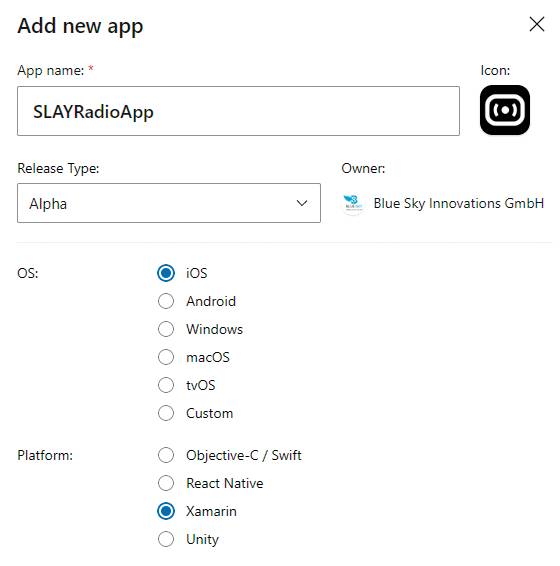Click the Android label text
Image resolution: width=560 pixels, height=566 pixels.
coord(211,301)
